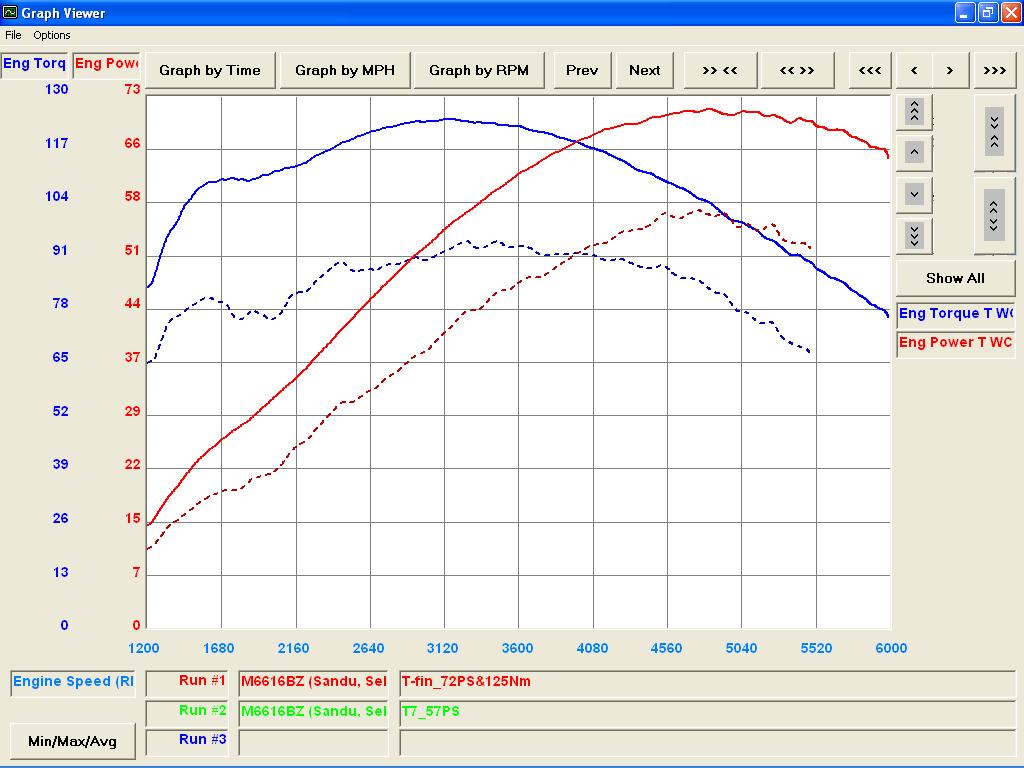Open the Options menu
1024x768 pixels.
pos(52,35)
